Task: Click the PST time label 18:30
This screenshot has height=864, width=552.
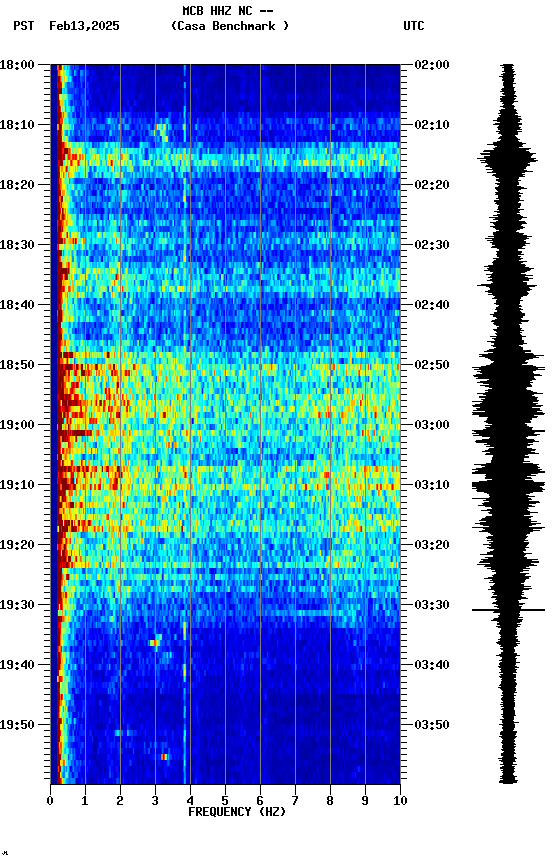Action: coord(17,245)
